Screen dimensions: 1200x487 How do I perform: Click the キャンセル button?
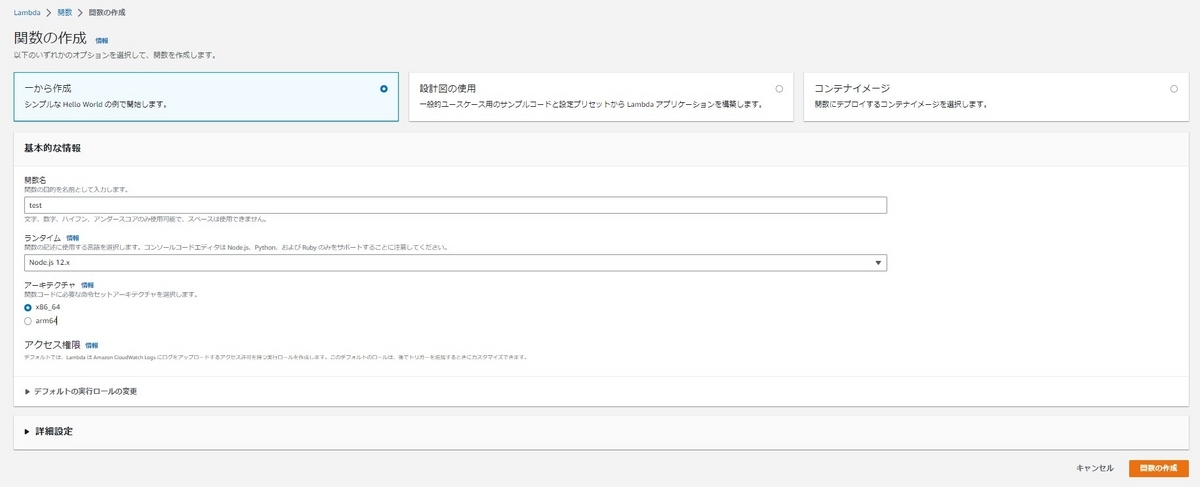click(1094, 468)
